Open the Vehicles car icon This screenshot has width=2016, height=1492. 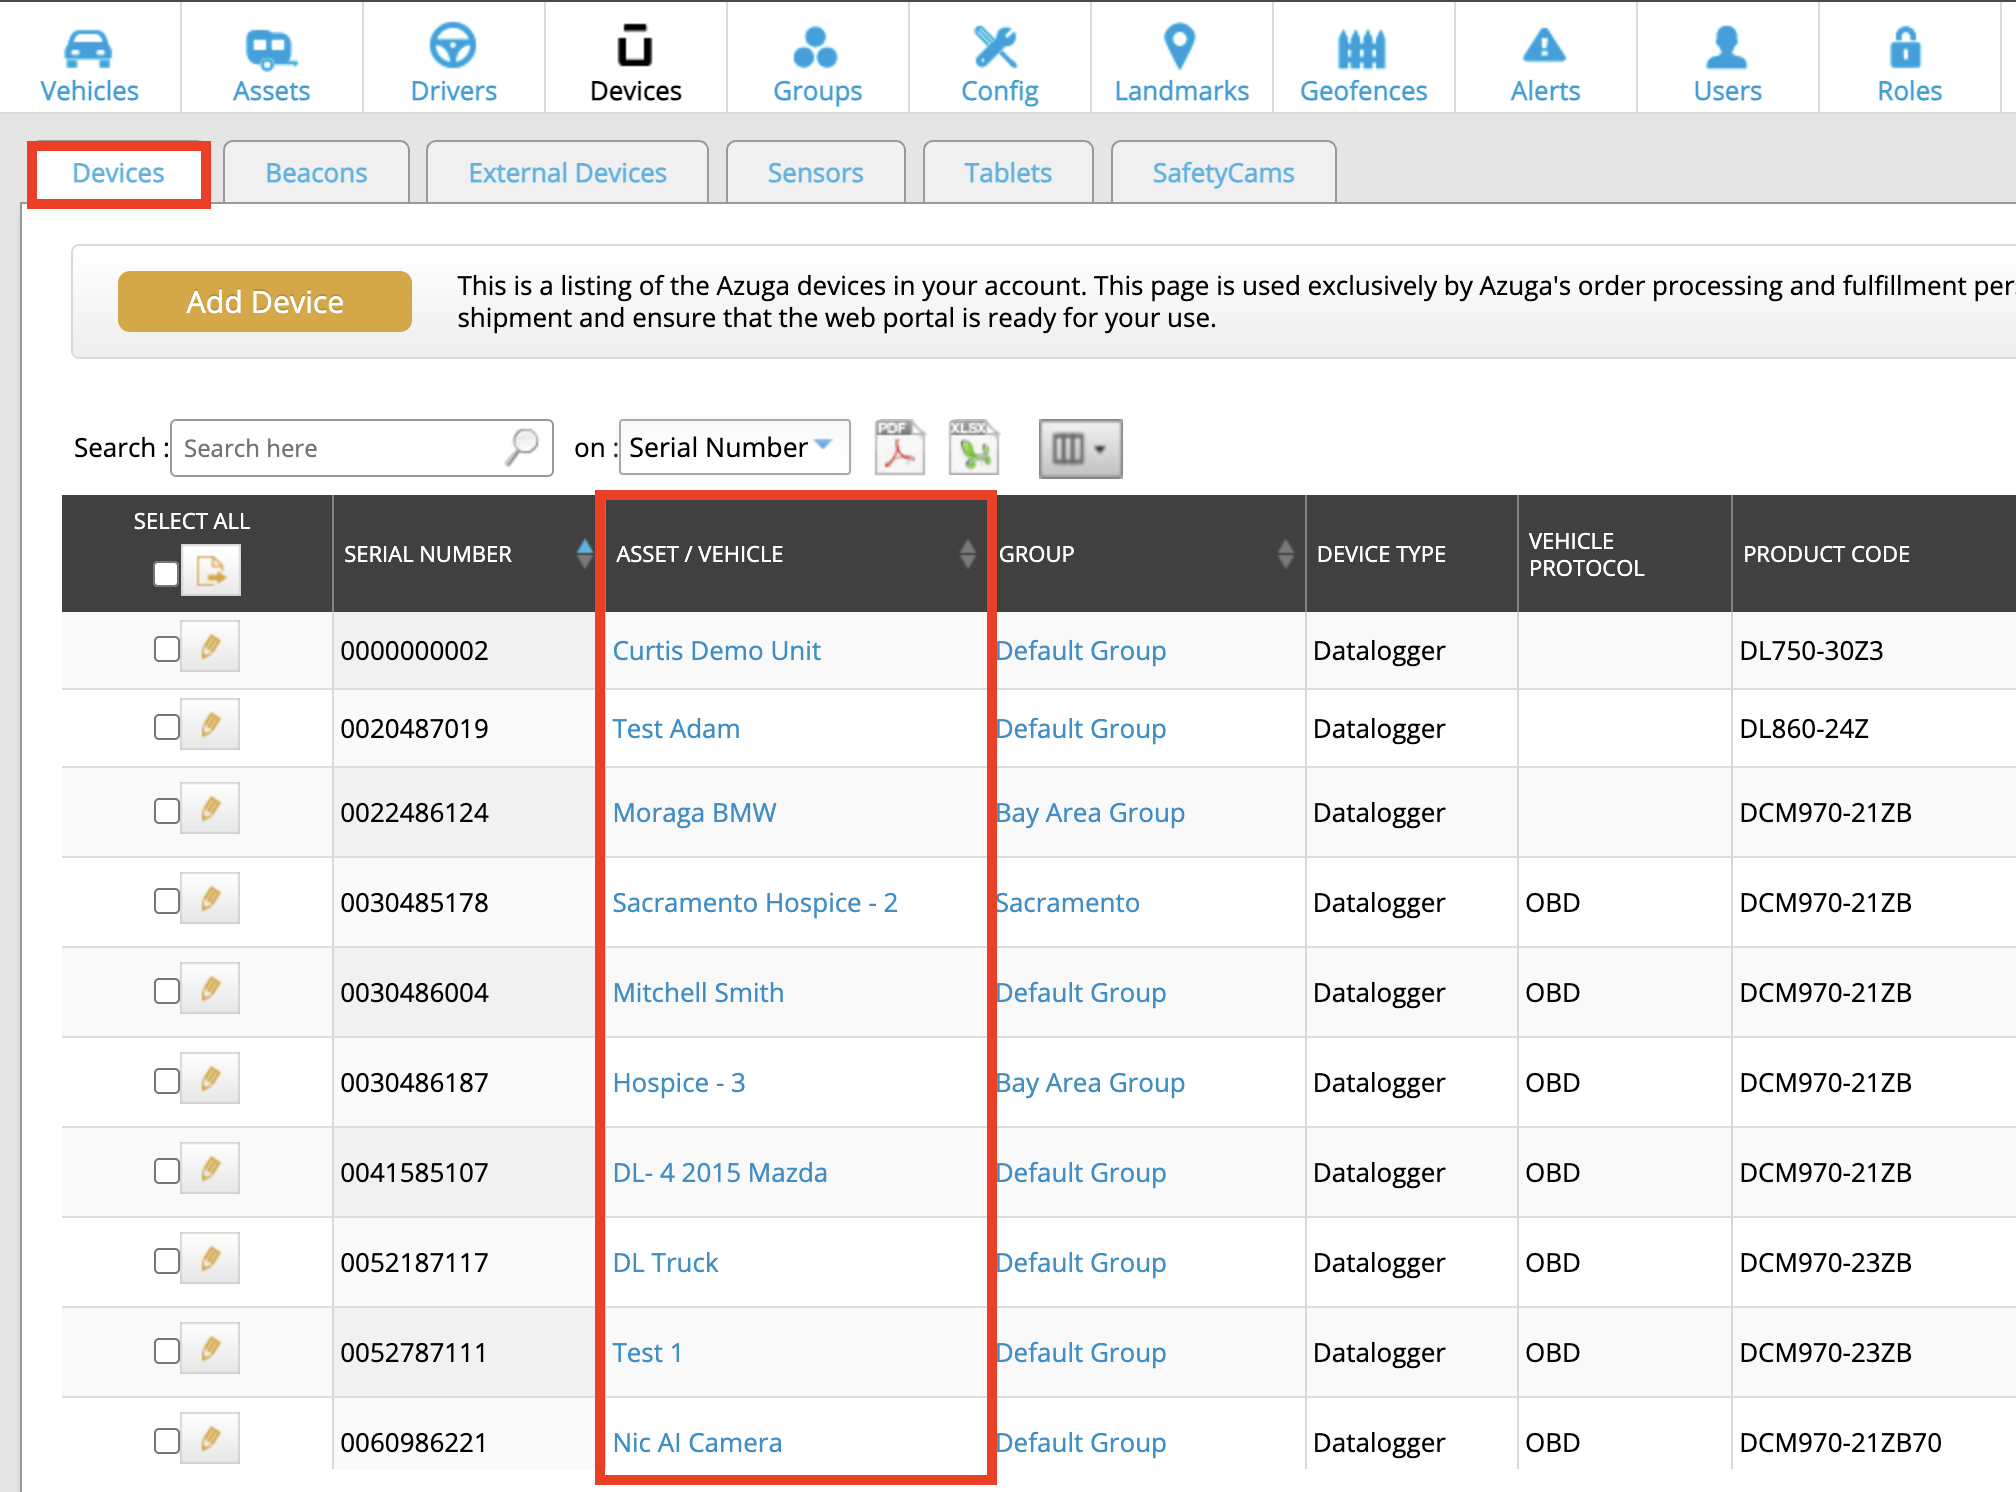point(89,47)
